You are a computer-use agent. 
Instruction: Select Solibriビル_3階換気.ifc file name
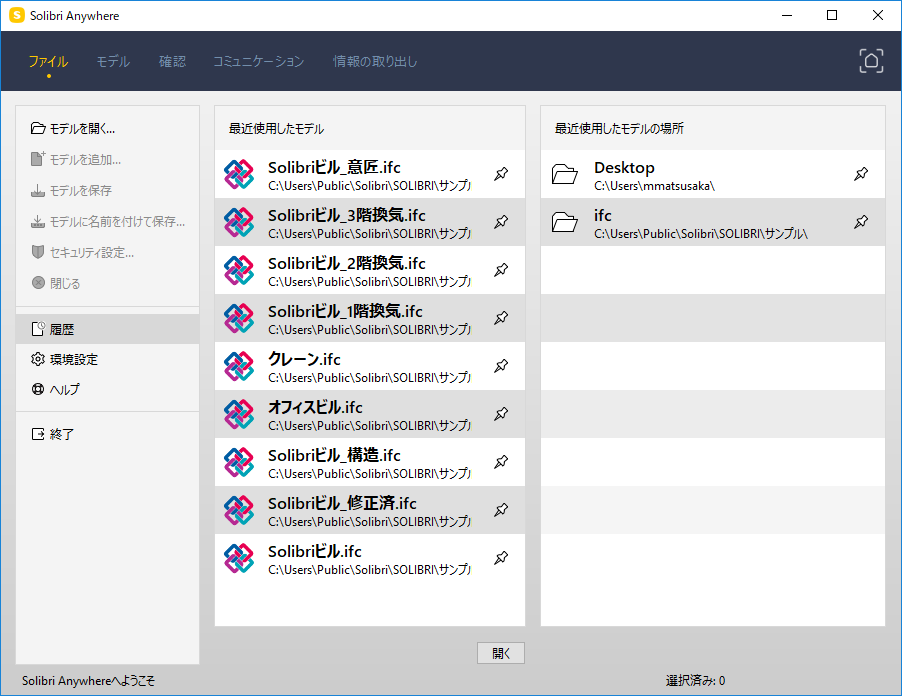[347, 215]
